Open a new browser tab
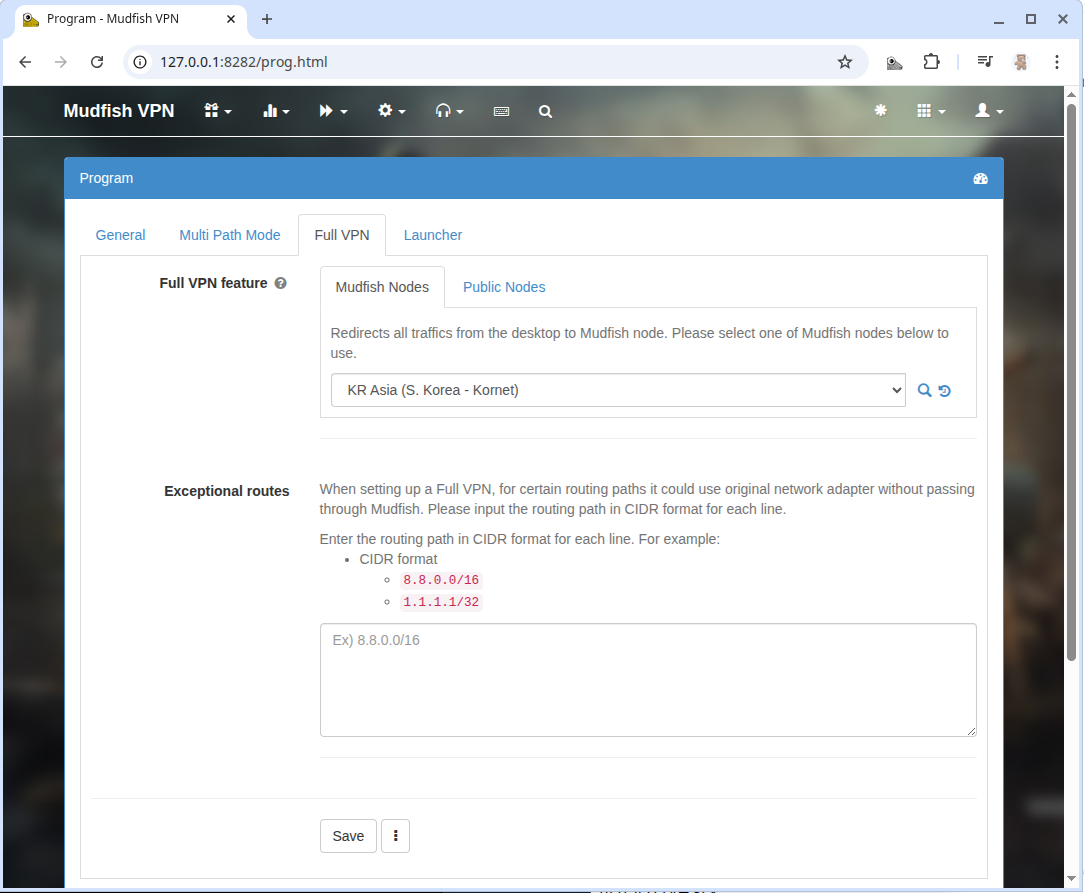Image resolution: width=1084 pixels, height=893 pixels. (267, 19)
